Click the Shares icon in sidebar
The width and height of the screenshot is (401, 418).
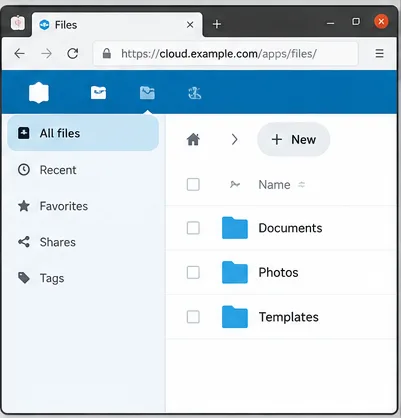24,242
